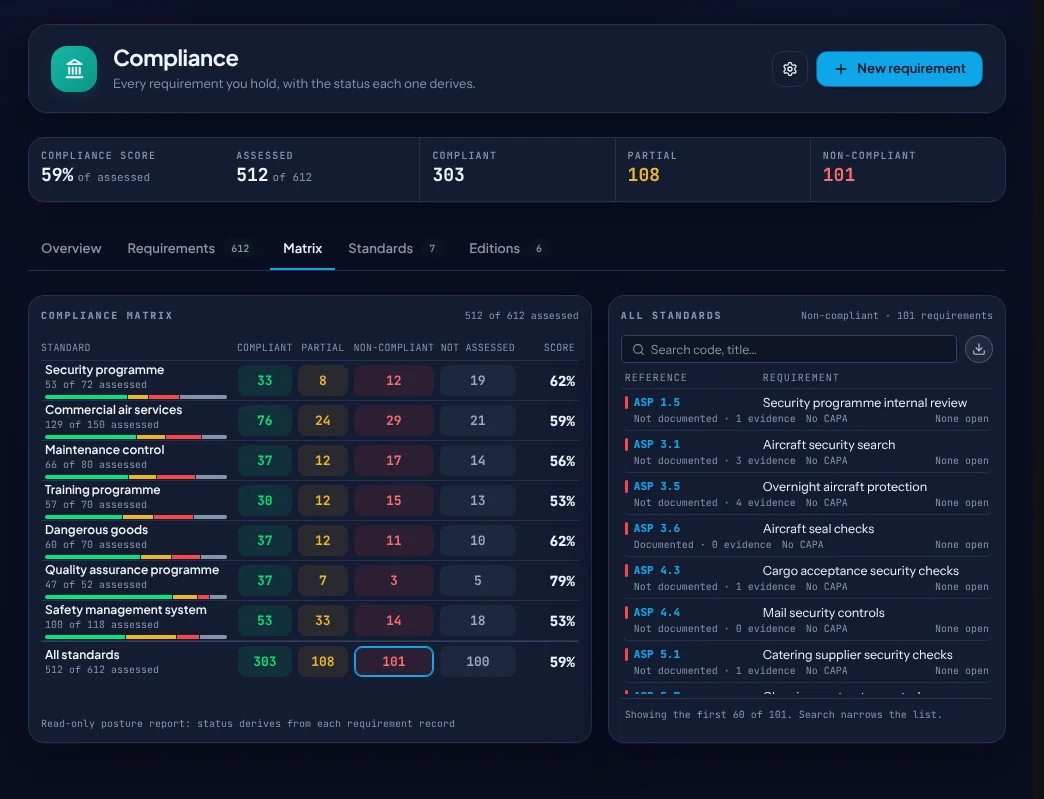1044x799 pixels.
Task: Open ASP 3.1 Aircraft security search
Action: point(806,451)
